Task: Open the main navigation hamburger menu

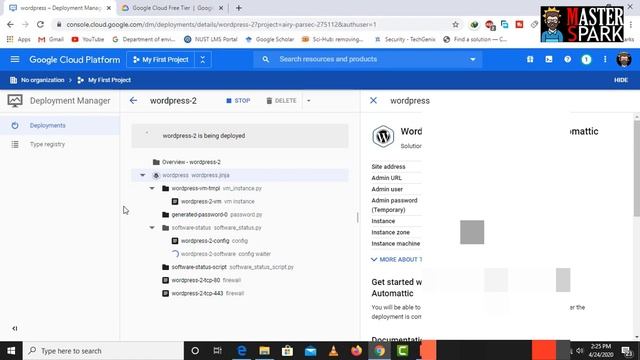Action: [15, 59]
